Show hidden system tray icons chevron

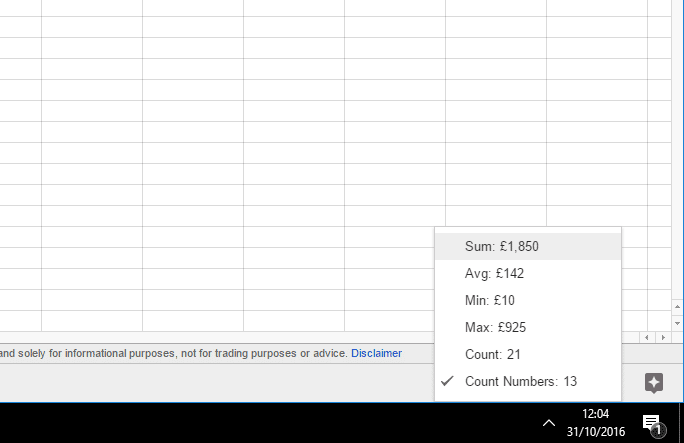coord(549,423)
